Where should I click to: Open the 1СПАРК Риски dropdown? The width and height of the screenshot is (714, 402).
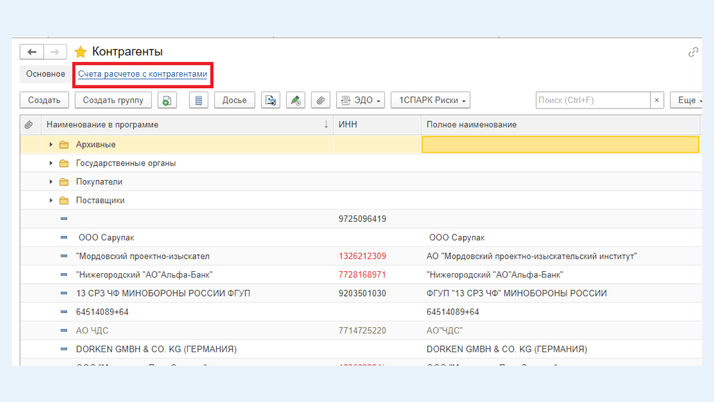(430, 100)
